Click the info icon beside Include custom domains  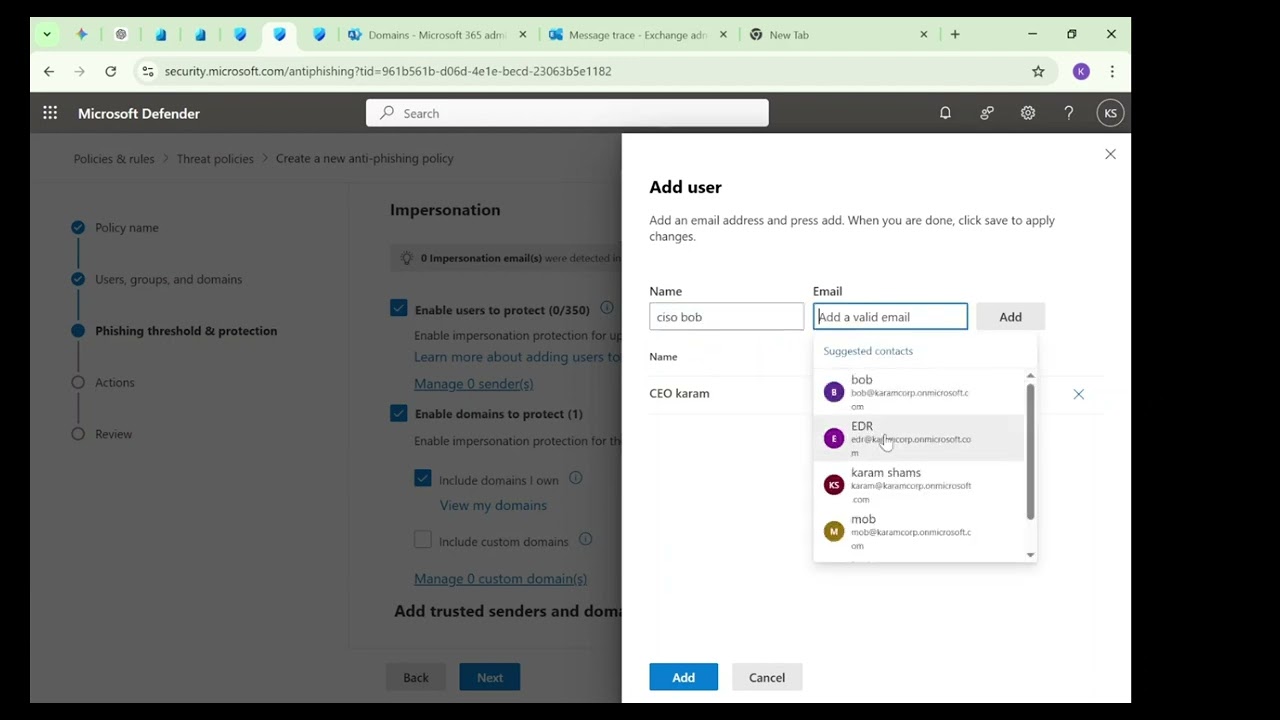(x=585, y=540)
